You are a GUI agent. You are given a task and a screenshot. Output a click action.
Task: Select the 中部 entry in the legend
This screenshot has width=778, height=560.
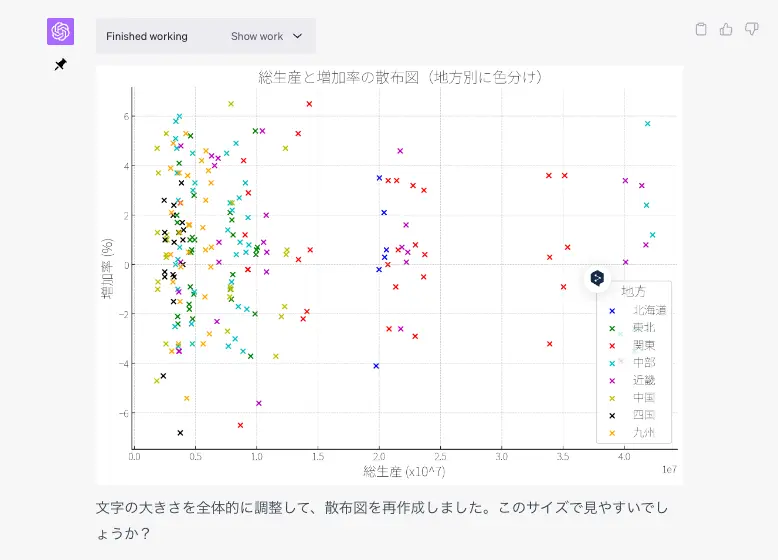643,363
